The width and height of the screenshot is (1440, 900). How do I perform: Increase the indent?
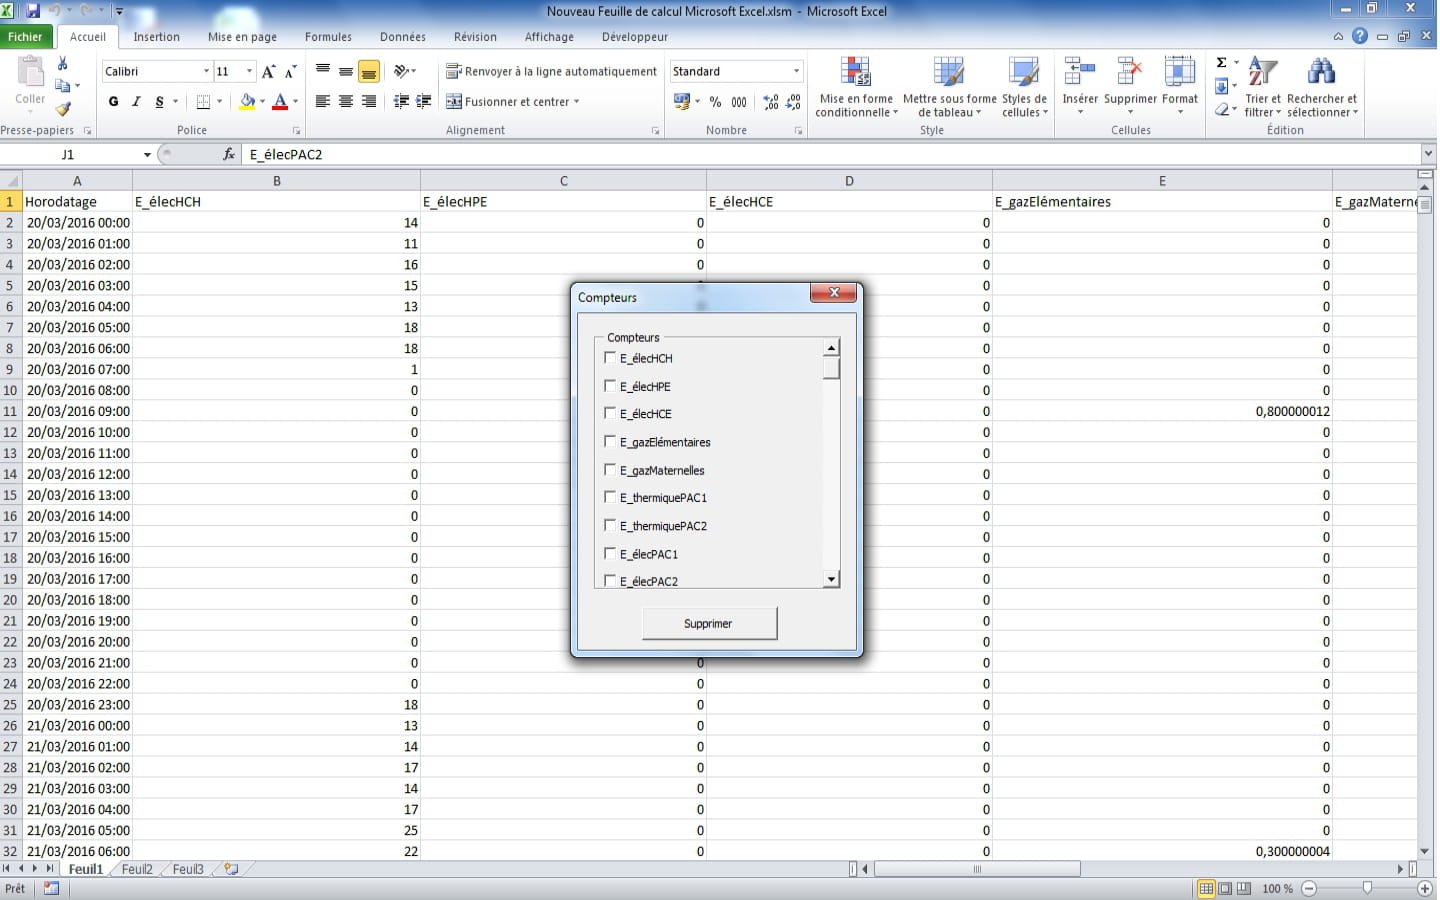[424, 101]
